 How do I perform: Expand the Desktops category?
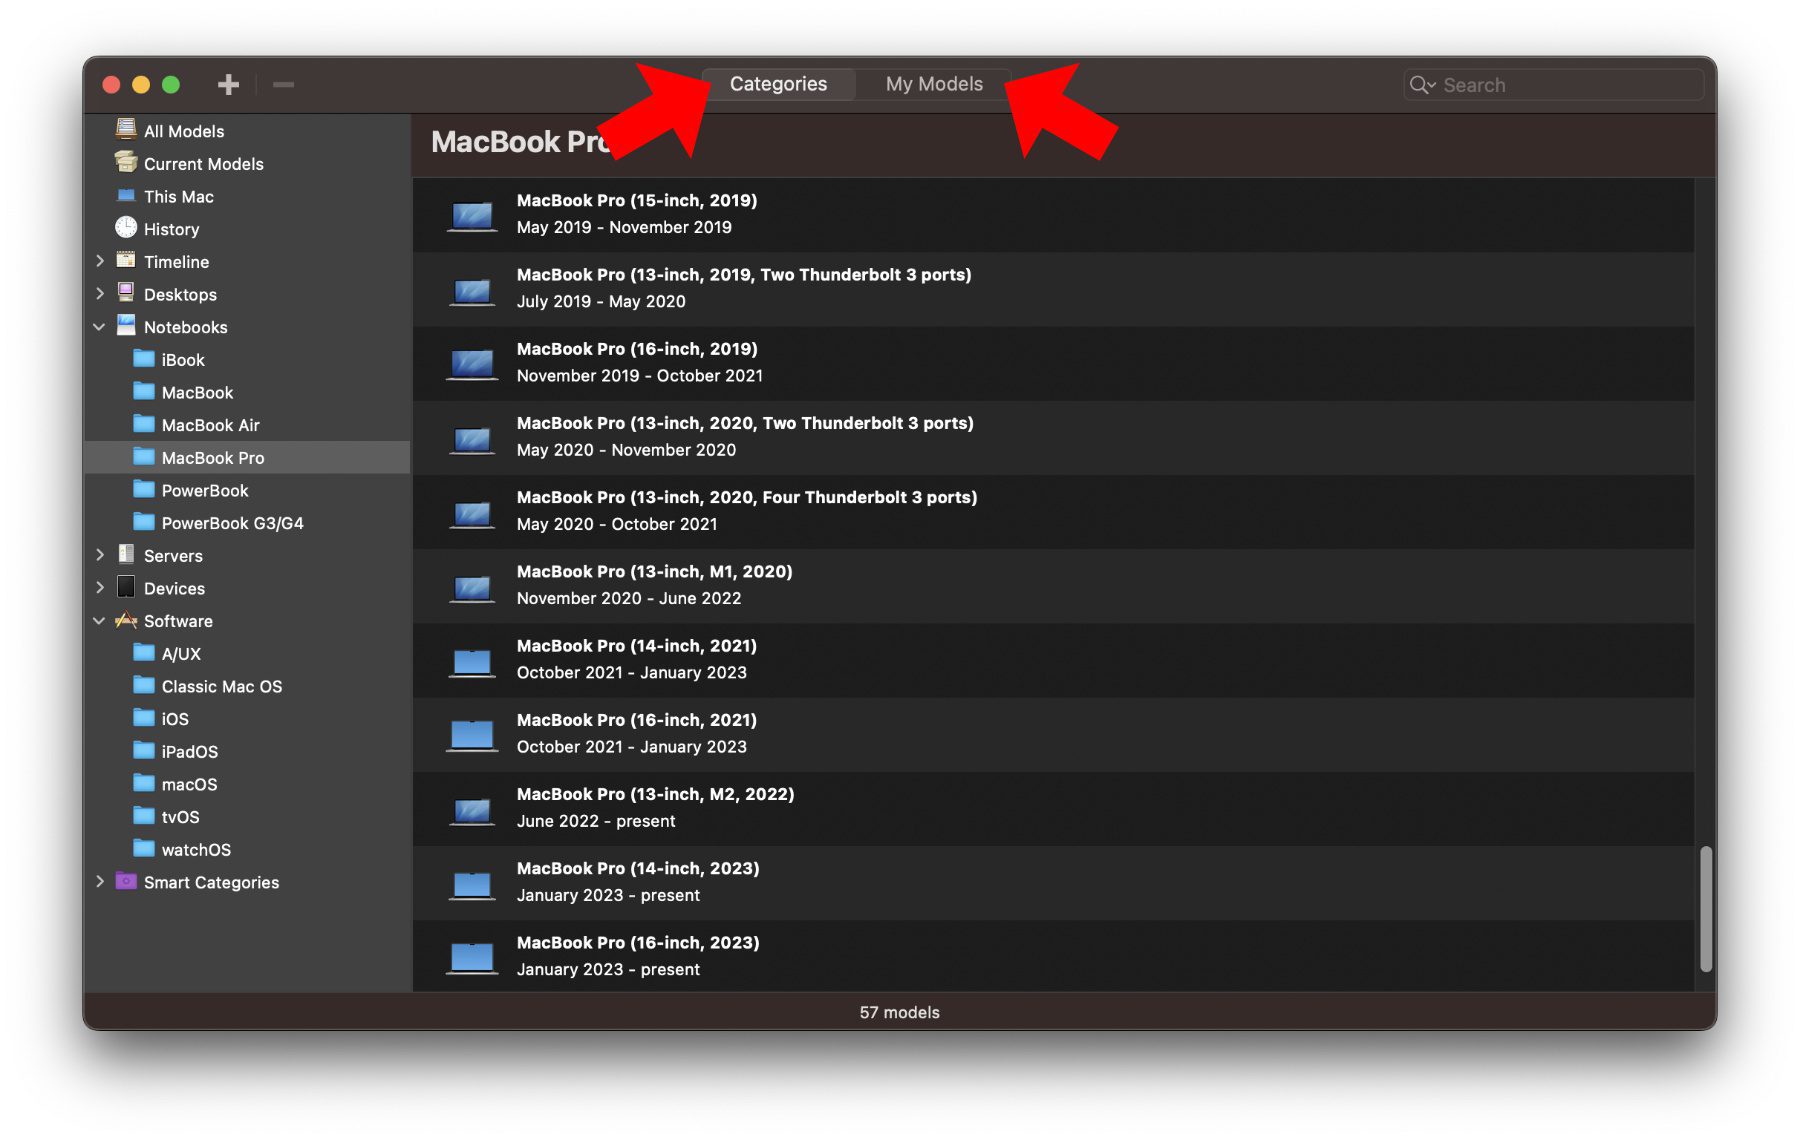[100, 294]
